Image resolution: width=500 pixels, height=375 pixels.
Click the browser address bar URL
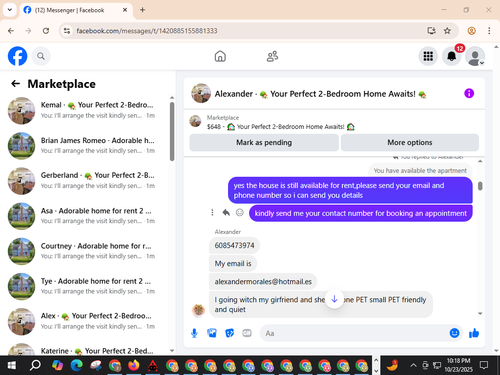tap(147, 31)
